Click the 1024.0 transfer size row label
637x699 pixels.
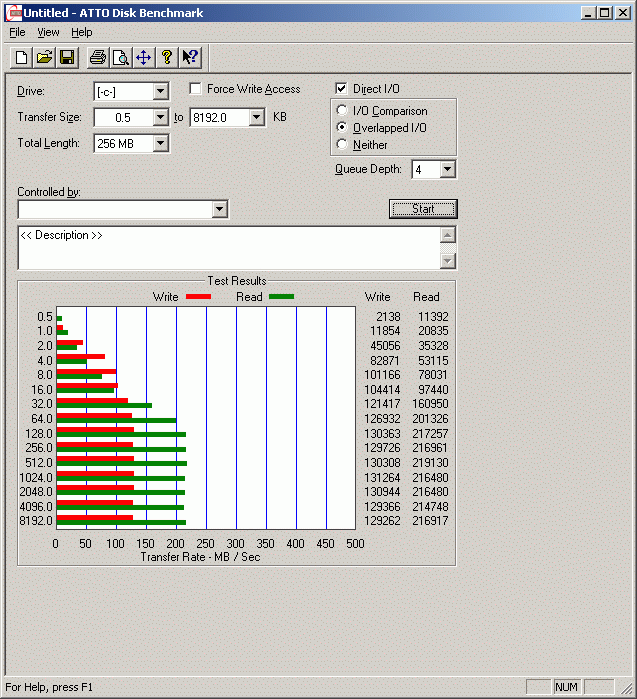click(x=36, y=478)
